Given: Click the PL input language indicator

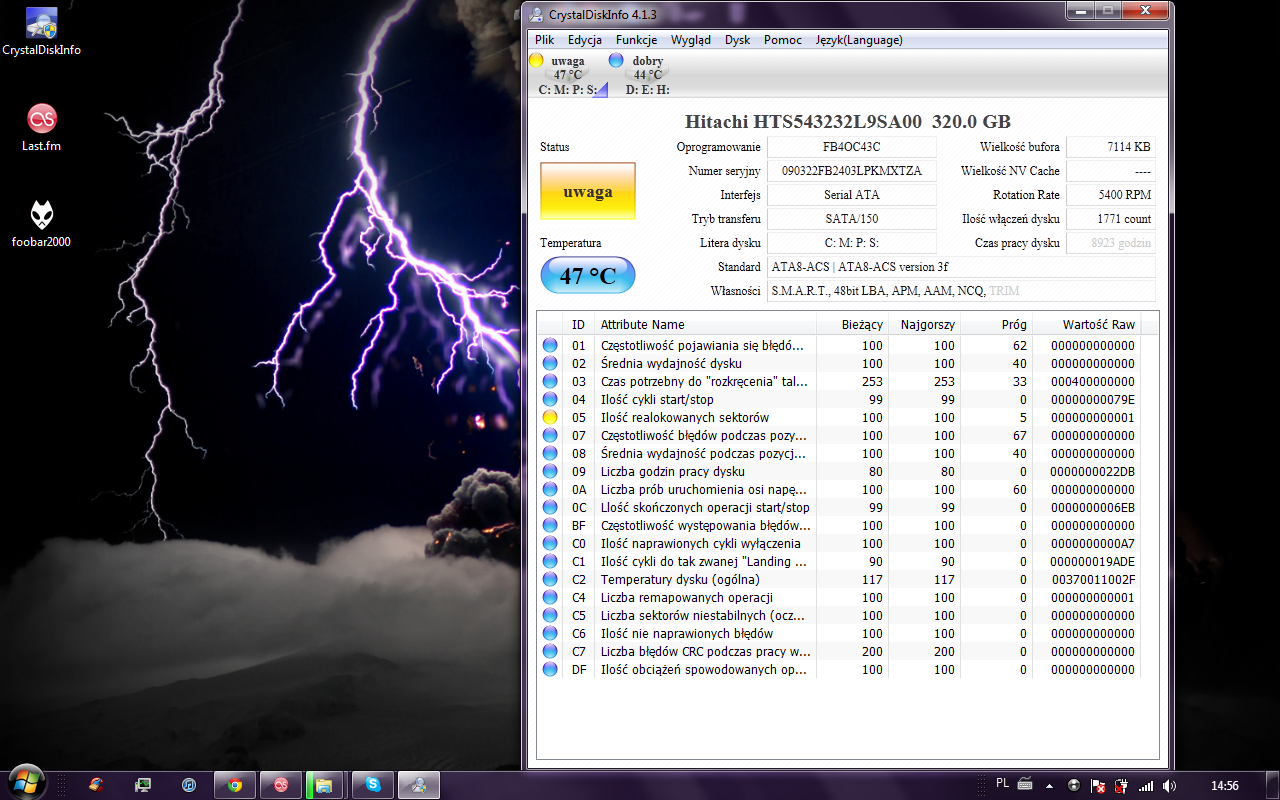Looking at the screenshot, I should 1003,783.
